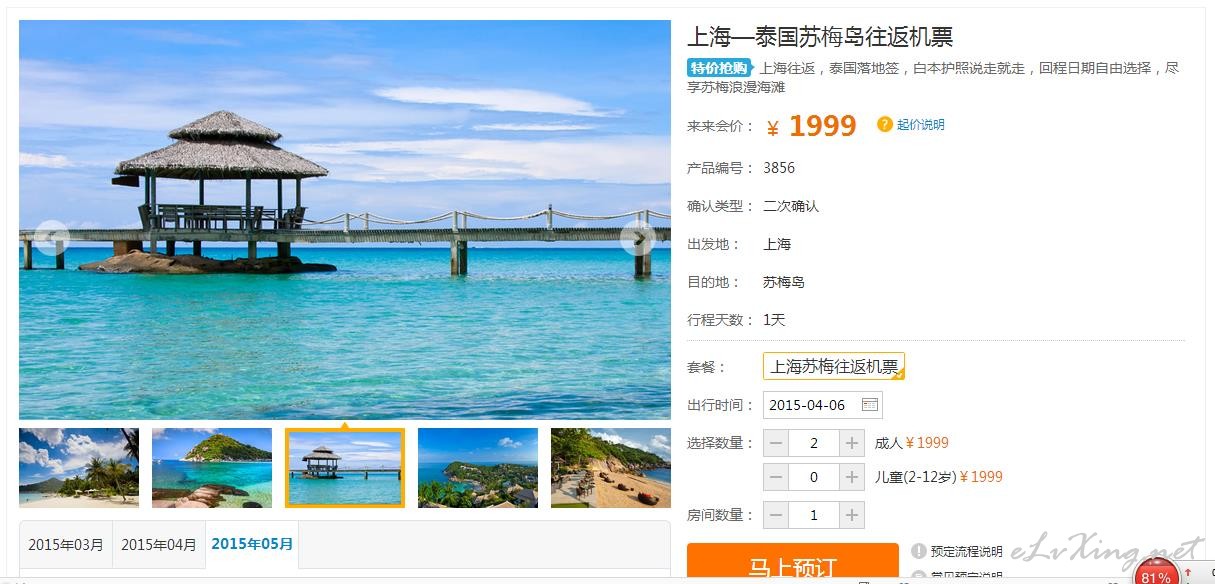
Task: Show the previous photo with left arrow
Action: pos(52,238)
